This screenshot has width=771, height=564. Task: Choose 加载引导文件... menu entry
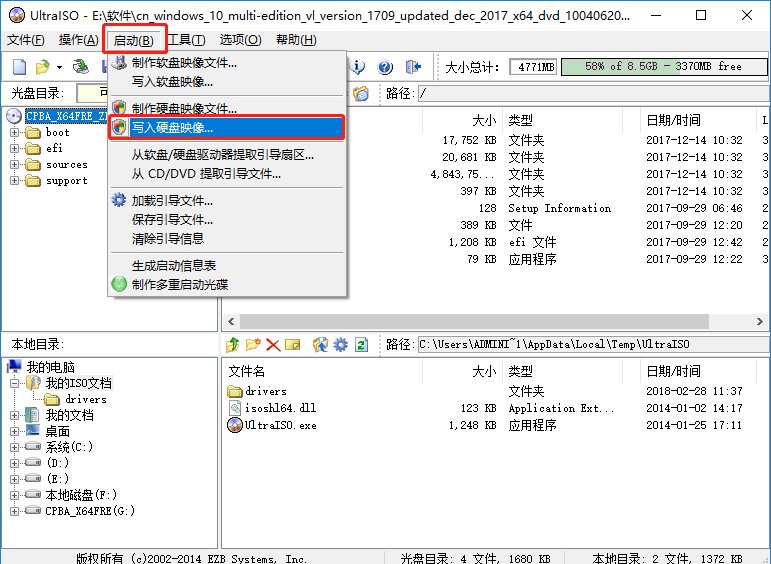tap(227, 201)
